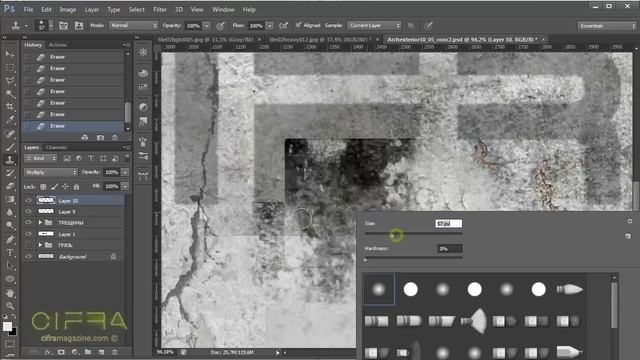Select the Clone Stamp tool in the toolbox
Viewport: 640px width, 360px height.
click(10, 160)
